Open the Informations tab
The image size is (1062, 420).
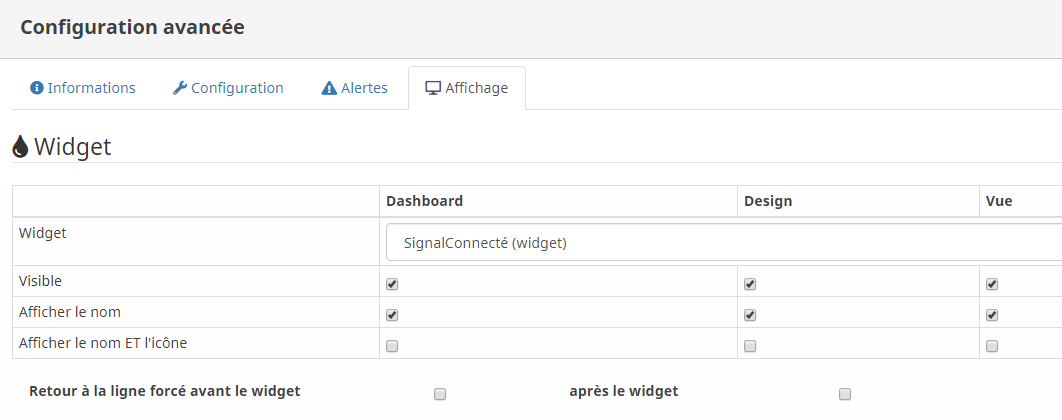click(x=83, y=88)
